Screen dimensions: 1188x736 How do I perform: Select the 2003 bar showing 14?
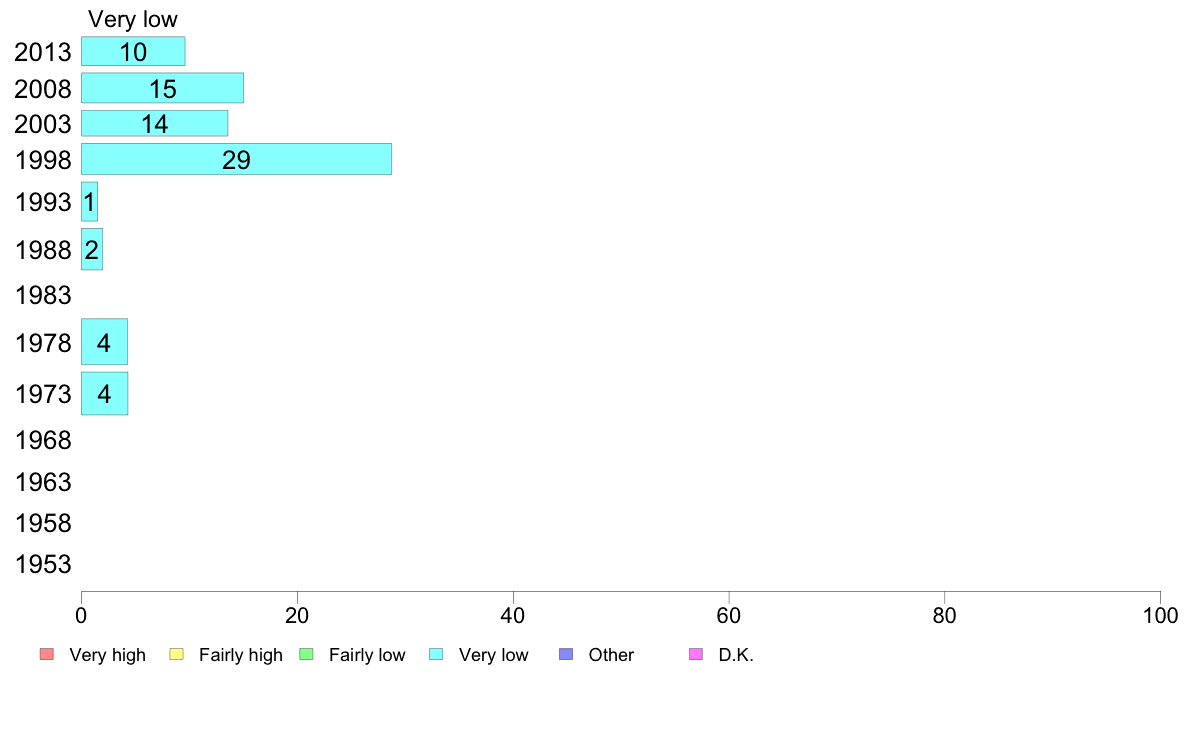155,124
